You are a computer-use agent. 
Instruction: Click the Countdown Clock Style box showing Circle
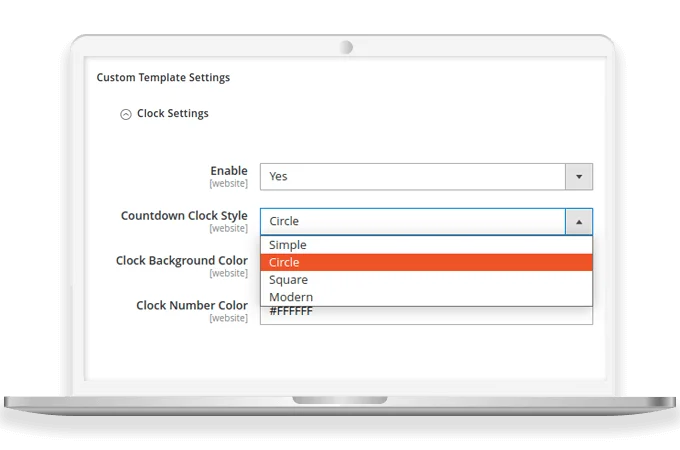pos(412,221)
